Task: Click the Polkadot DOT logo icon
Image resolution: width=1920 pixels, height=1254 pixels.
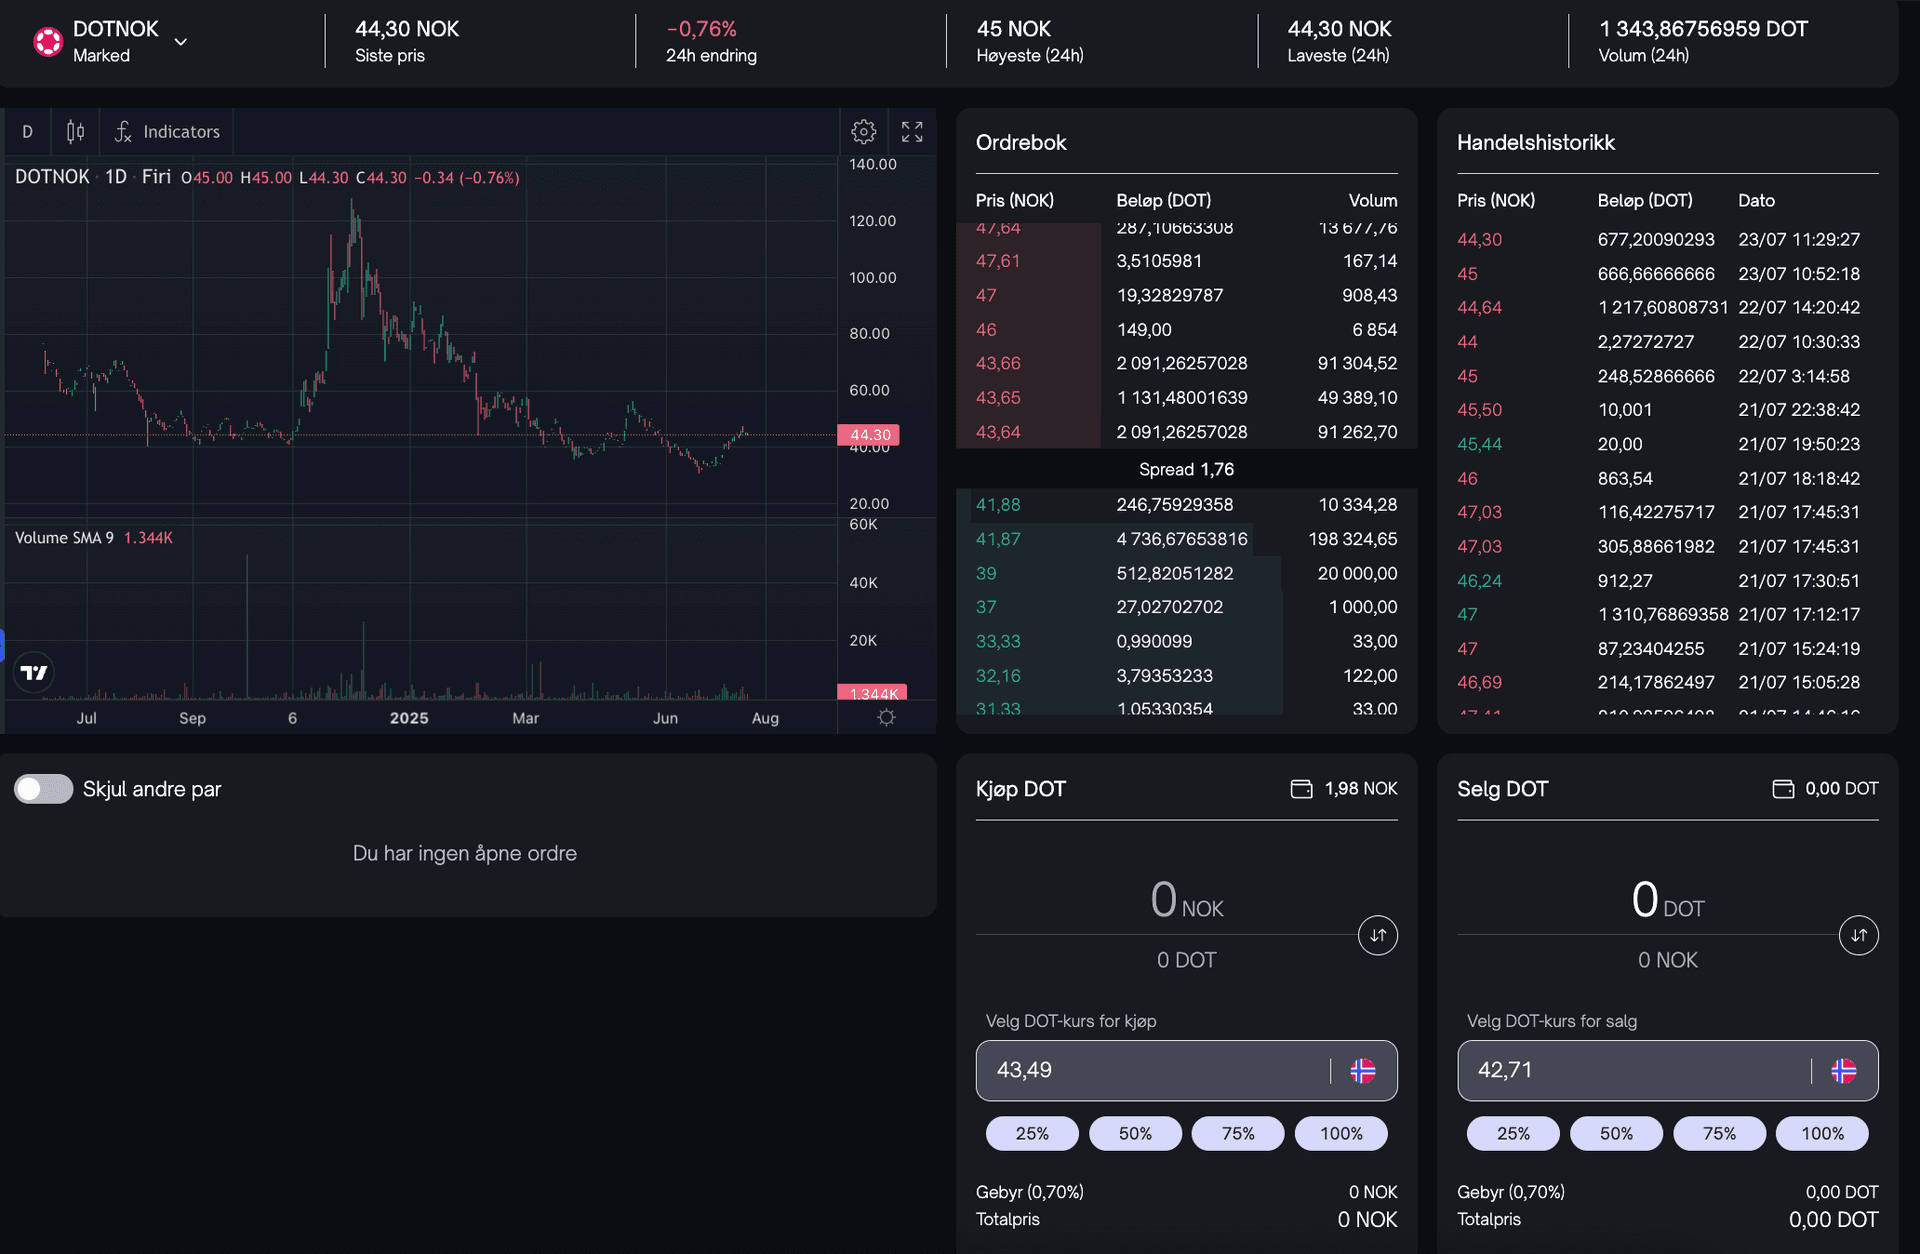Action: (x=47, y=41)
